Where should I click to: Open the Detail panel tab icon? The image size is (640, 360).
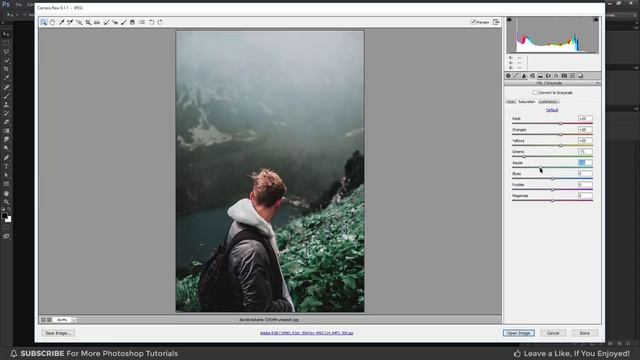point(524,76)
